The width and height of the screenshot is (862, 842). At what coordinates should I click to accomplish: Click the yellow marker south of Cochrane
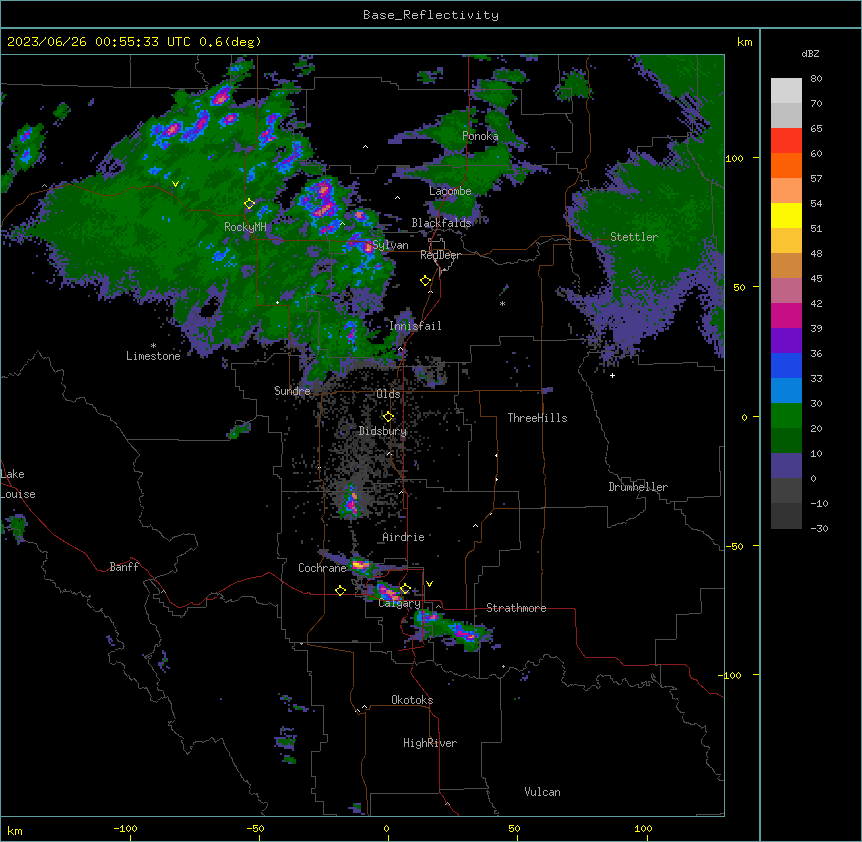pos(340,591)
